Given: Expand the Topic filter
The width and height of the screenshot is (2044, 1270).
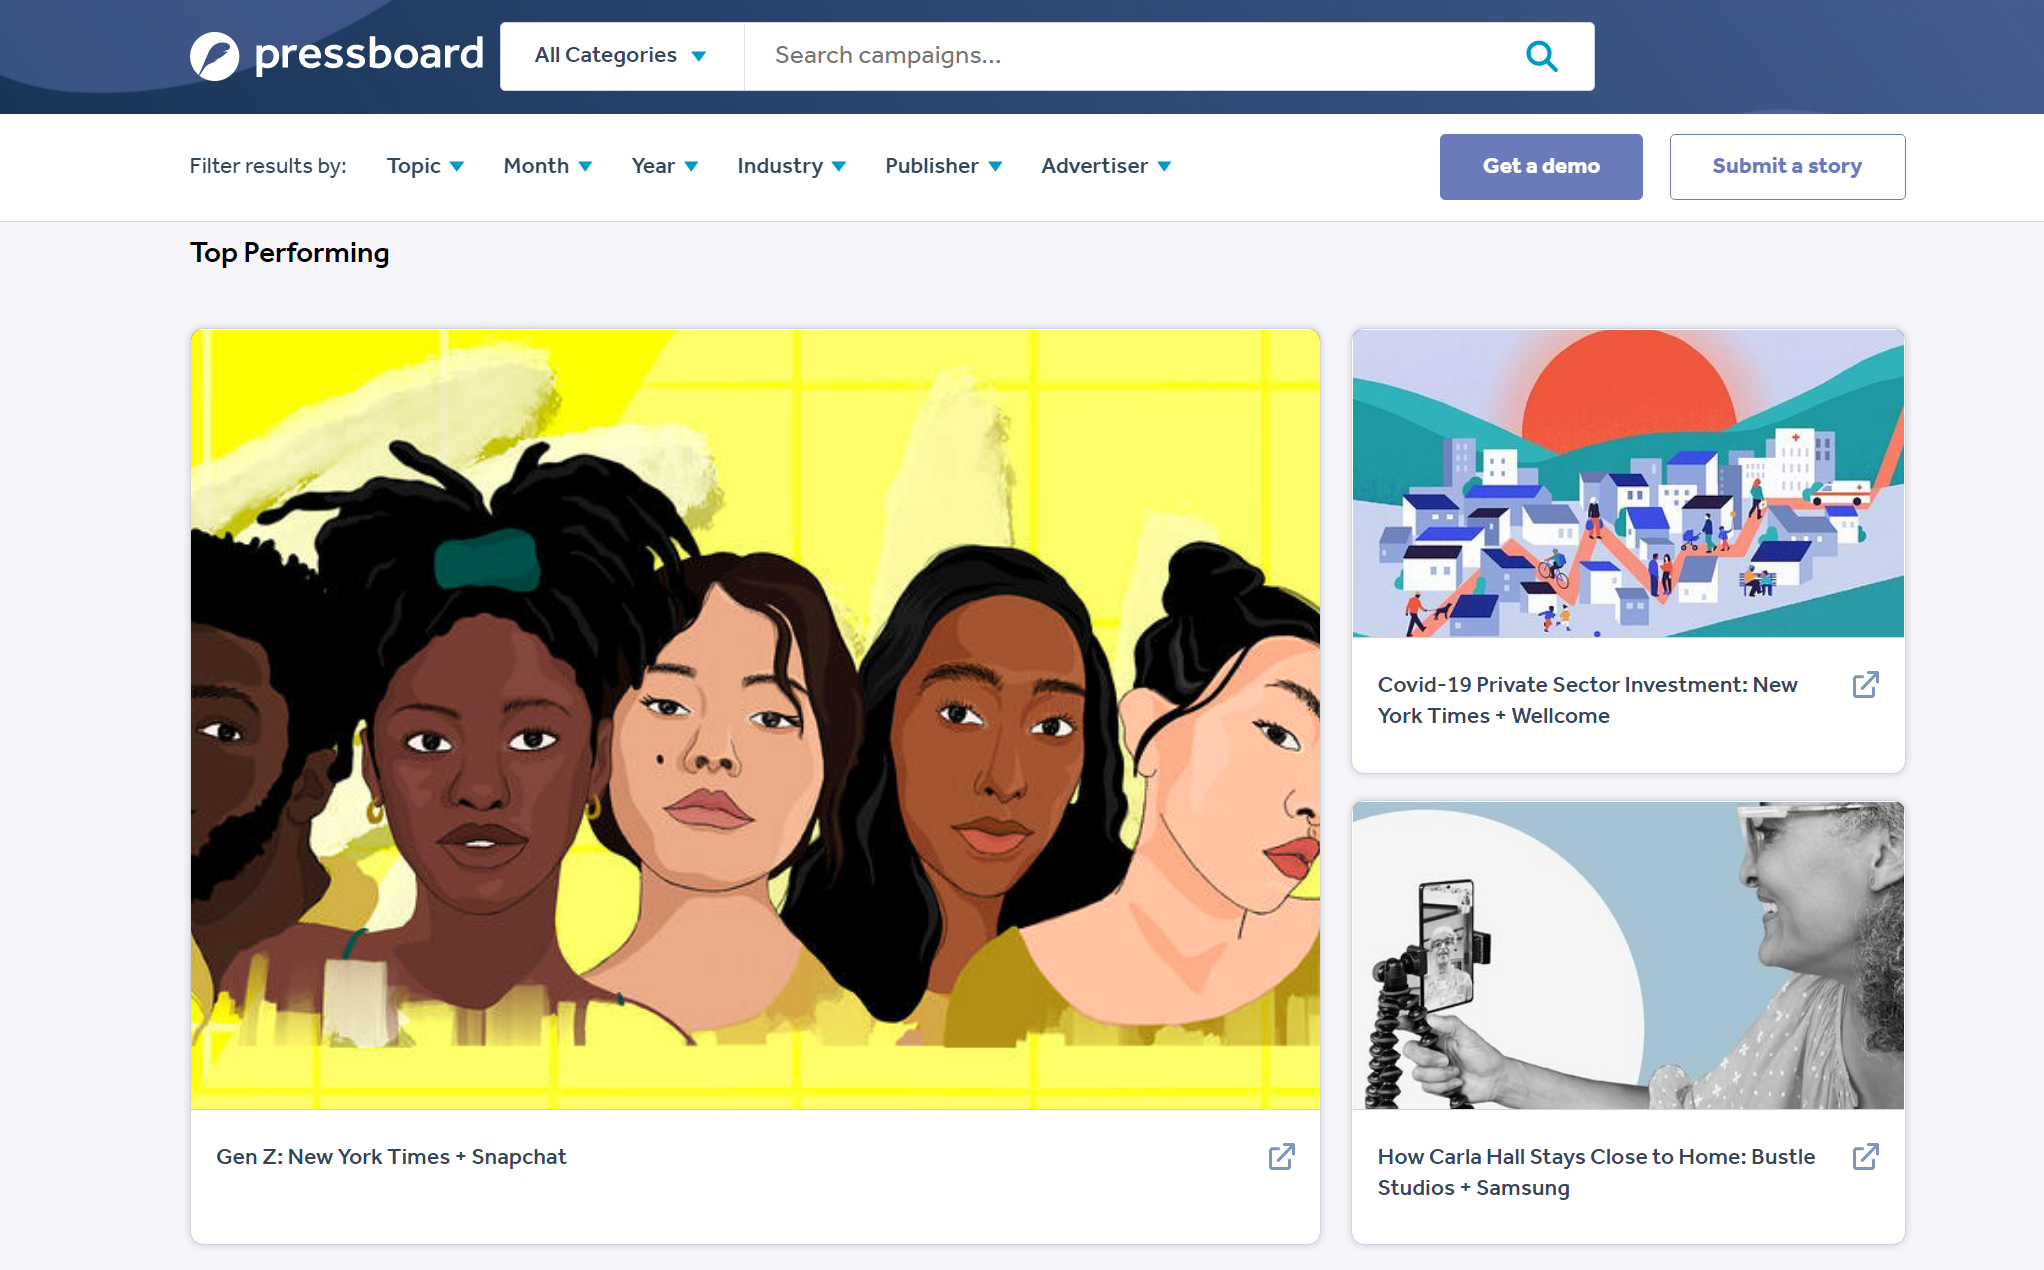Looking at the screenshot, I should tap(425, 166).
